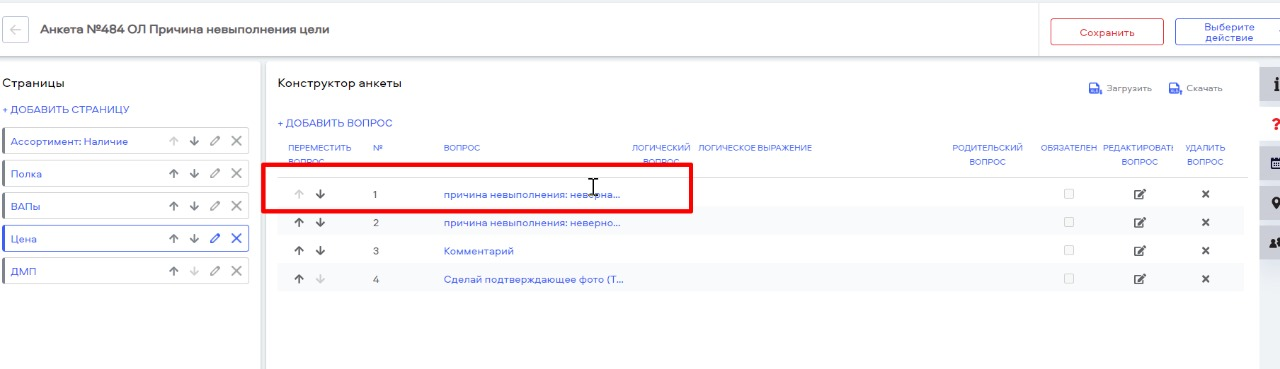Screen dimensions: 1280x369
Task: Move question 3 Комментарий down
Action: [x=320, y=251]
